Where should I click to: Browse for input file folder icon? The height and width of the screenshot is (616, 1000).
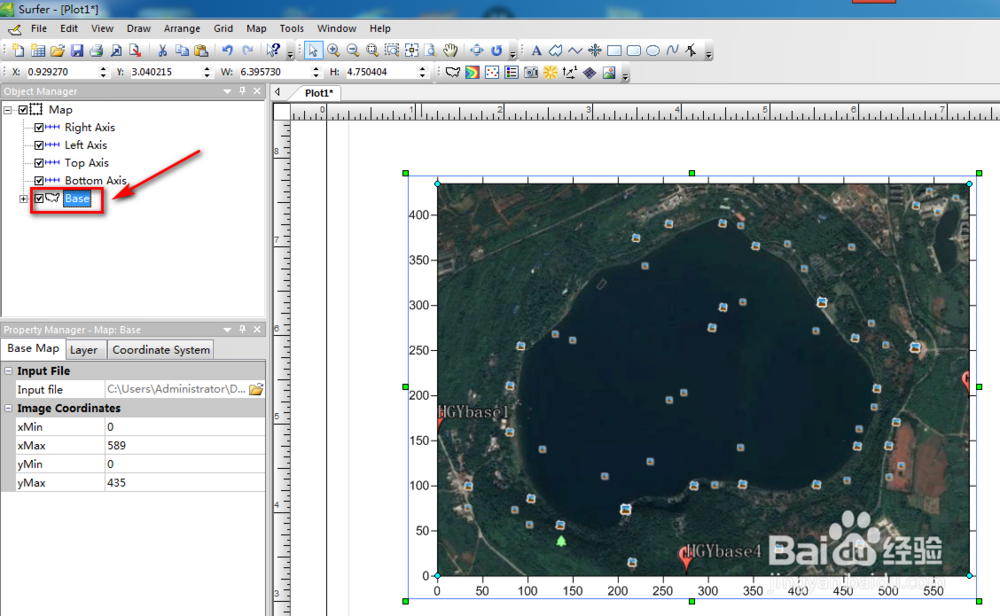256,389
